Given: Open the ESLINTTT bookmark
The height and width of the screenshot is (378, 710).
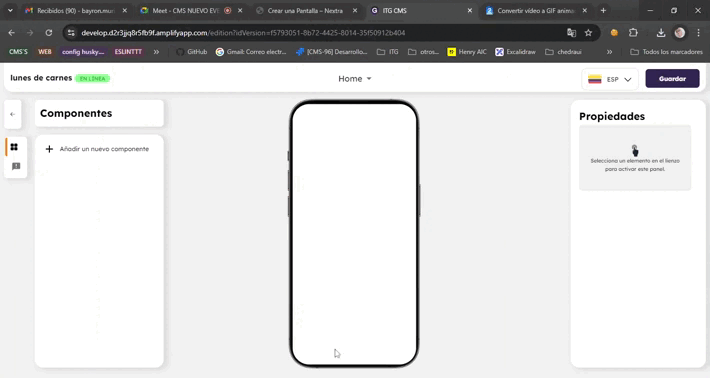Looking at the screenshot, I should (128, 52).
